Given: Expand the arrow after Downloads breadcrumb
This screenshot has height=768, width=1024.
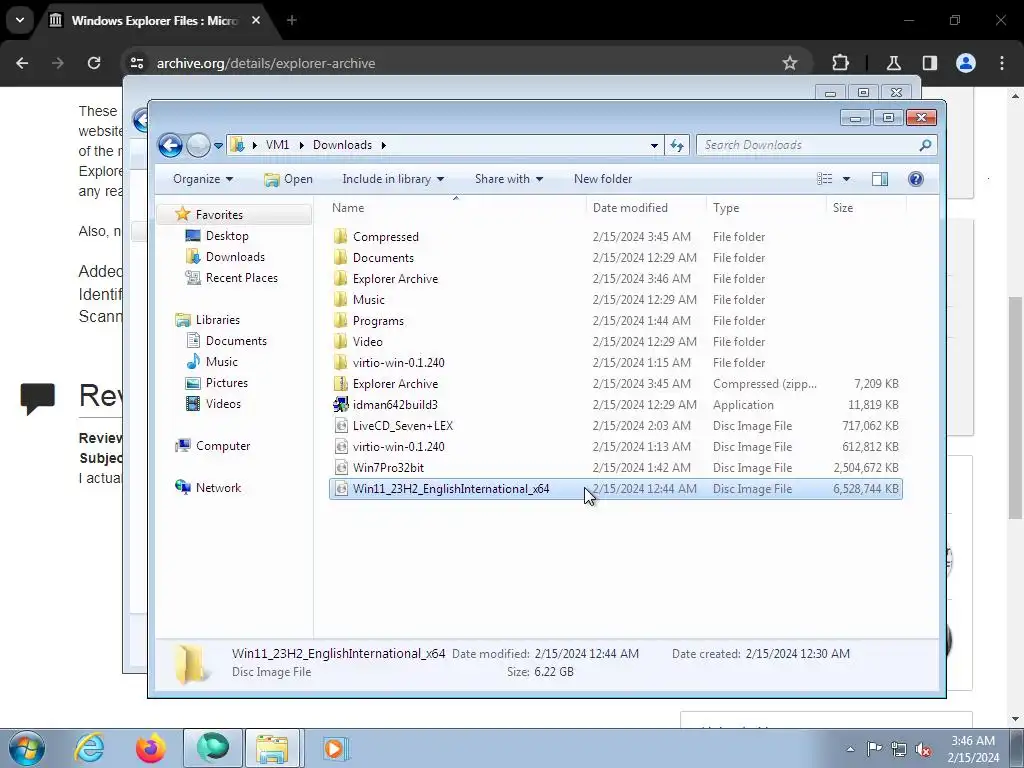Looking at the screenshot, I should pyautogui.click(x=383, y=145).
